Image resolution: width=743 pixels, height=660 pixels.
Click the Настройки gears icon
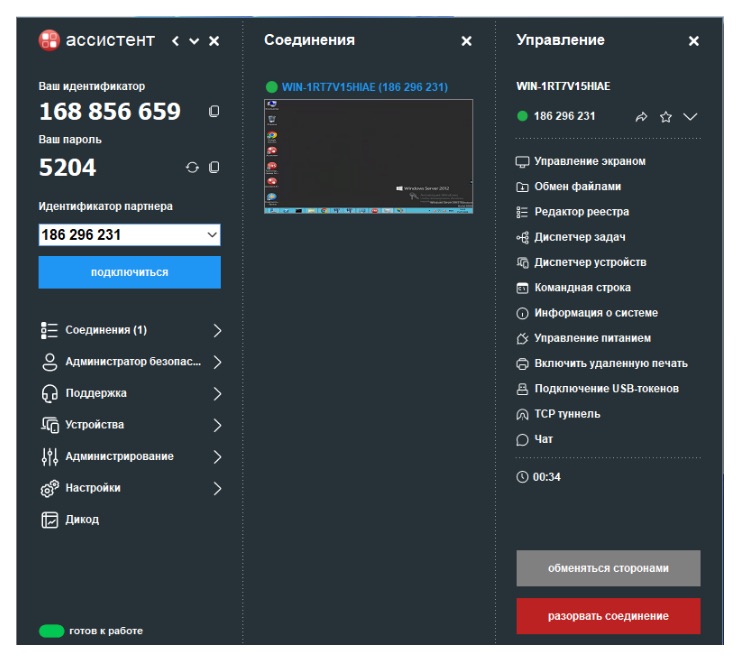click(x=49, y=488)
